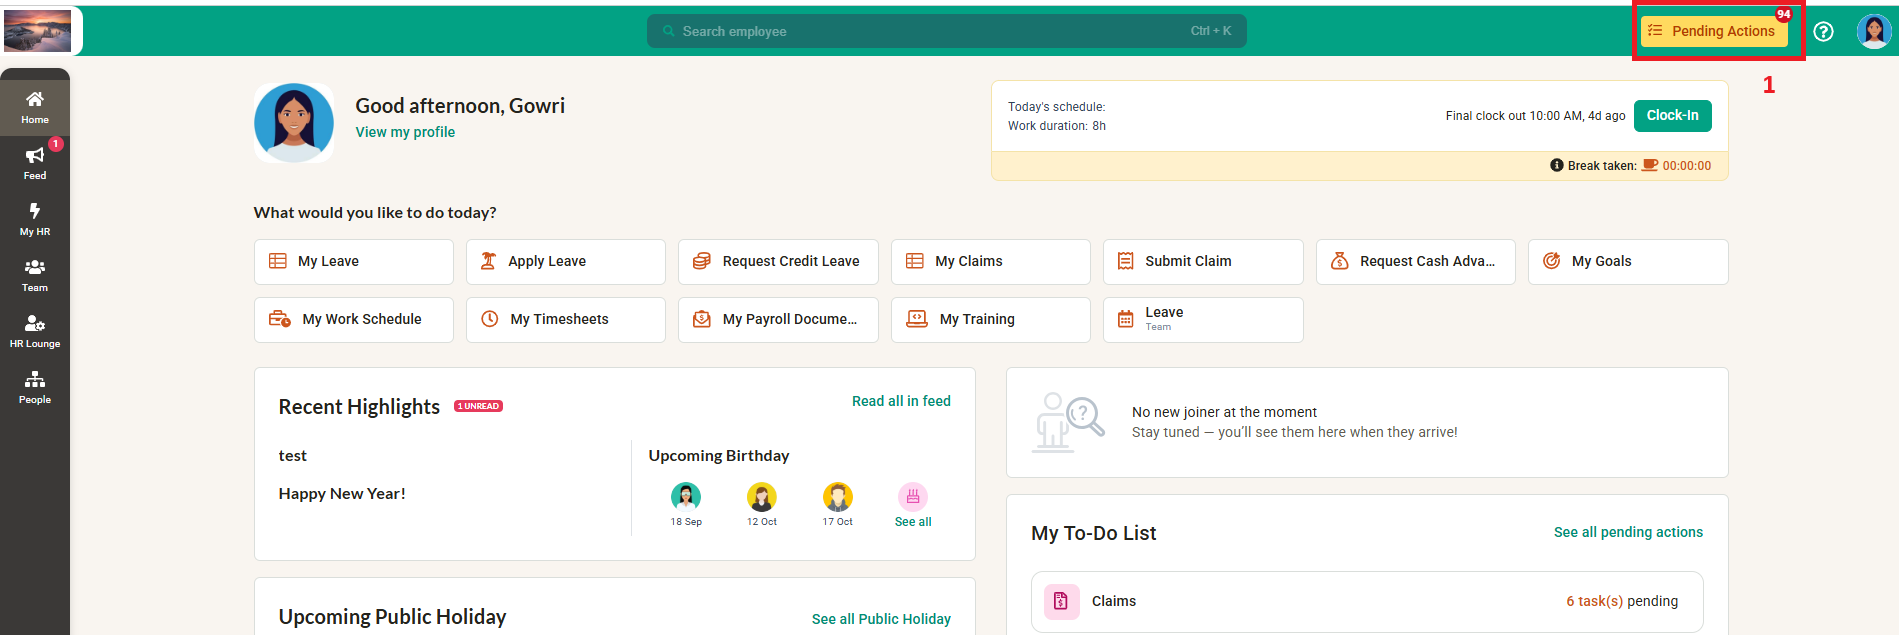
Task: Click the Leave Team calendar icon
Action: (1126, 319)
